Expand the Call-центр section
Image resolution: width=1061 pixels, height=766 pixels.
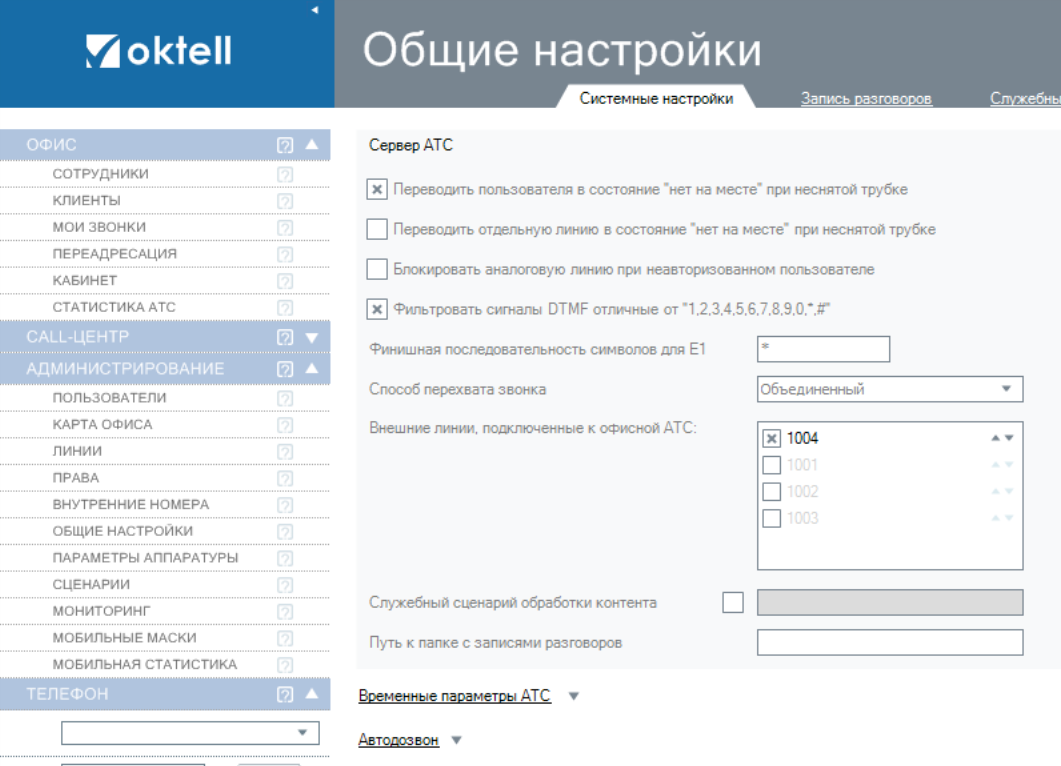[x=311, y=337]
